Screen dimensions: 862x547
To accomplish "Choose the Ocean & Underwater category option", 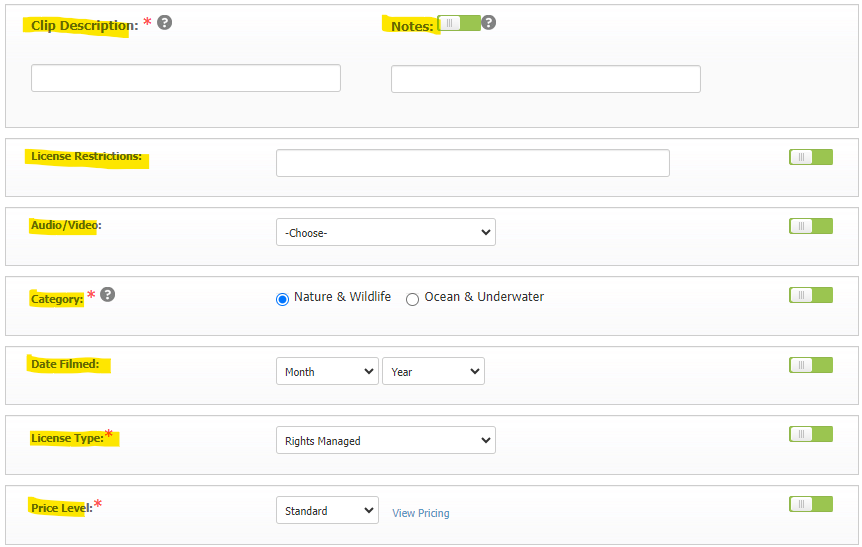I will (x=412, y=299).
